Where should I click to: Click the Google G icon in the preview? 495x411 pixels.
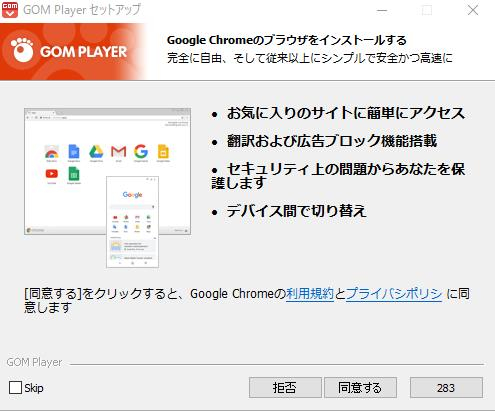tap(141, 152)
